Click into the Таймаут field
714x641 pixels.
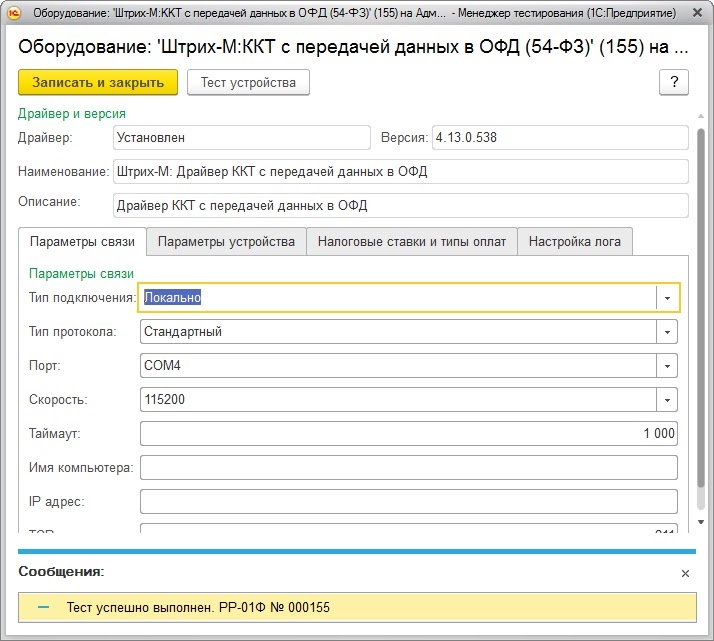(x=408, y=434)
